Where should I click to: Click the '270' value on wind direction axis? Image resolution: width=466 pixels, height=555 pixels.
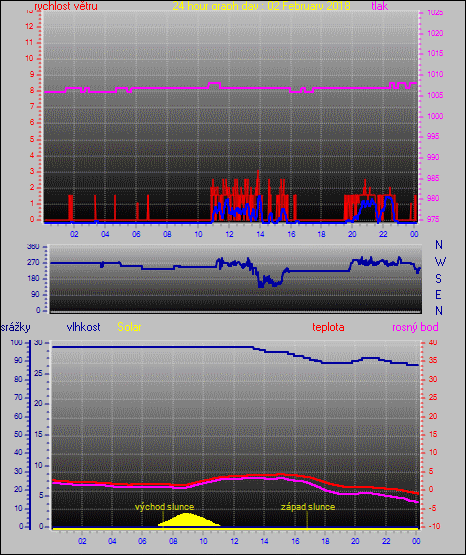coord(33,263)
